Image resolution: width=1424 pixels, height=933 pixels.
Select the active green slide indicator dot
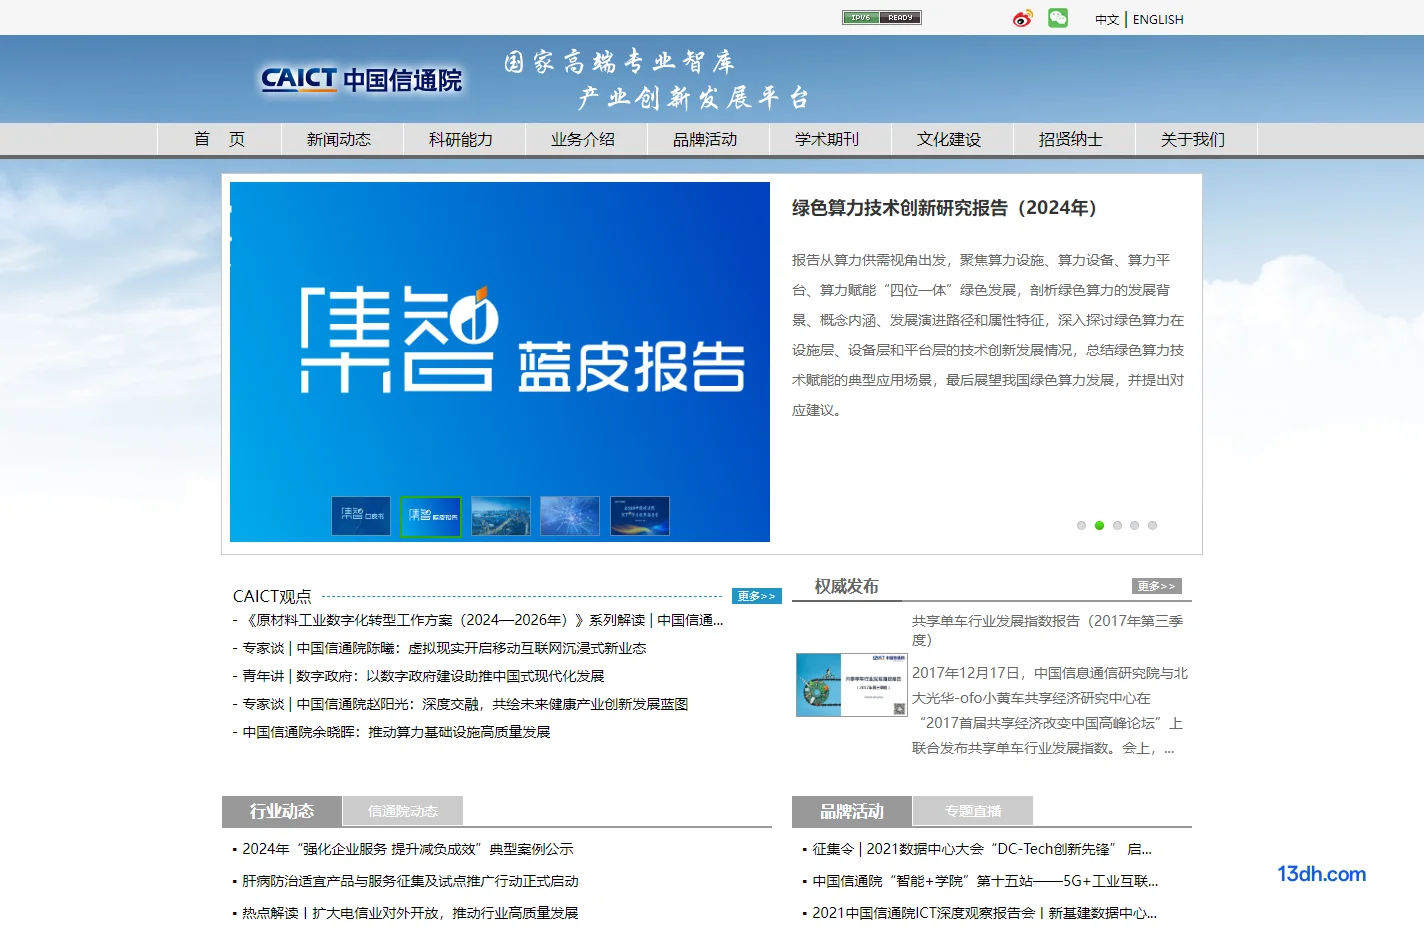tap(1099, 525)
